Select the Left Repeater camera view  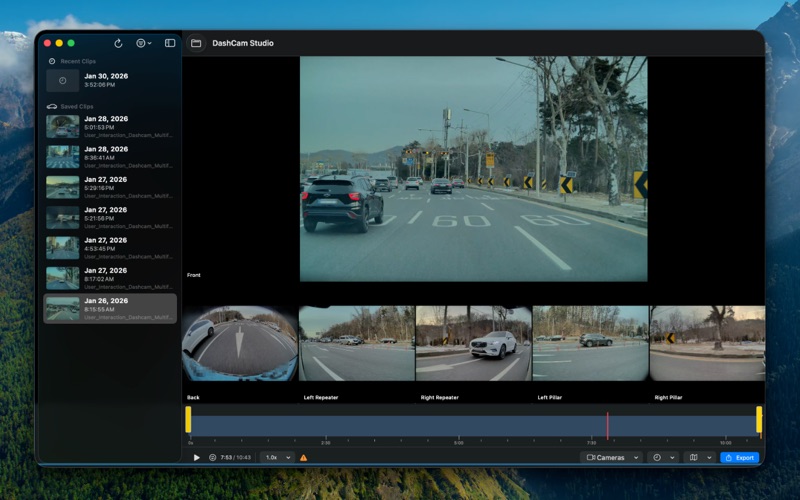pyautogui.click(x=357, y=343)
